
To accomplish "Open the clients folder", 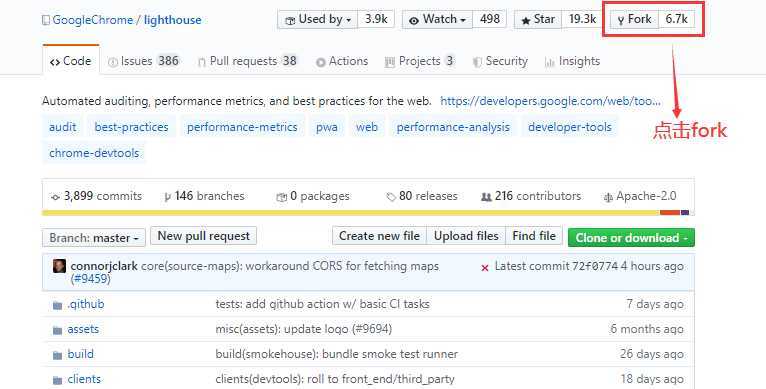I will tap(84, 379).
